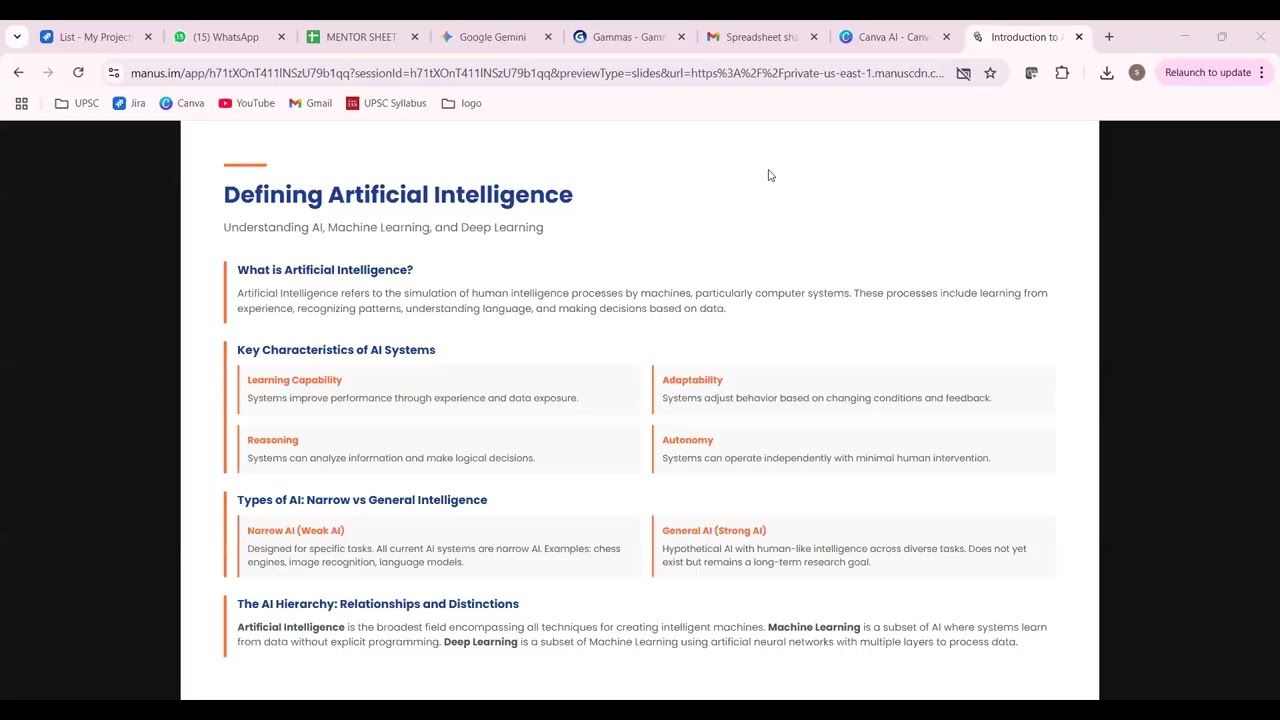Open the UPSC bookmarks folder

point(77,103)
